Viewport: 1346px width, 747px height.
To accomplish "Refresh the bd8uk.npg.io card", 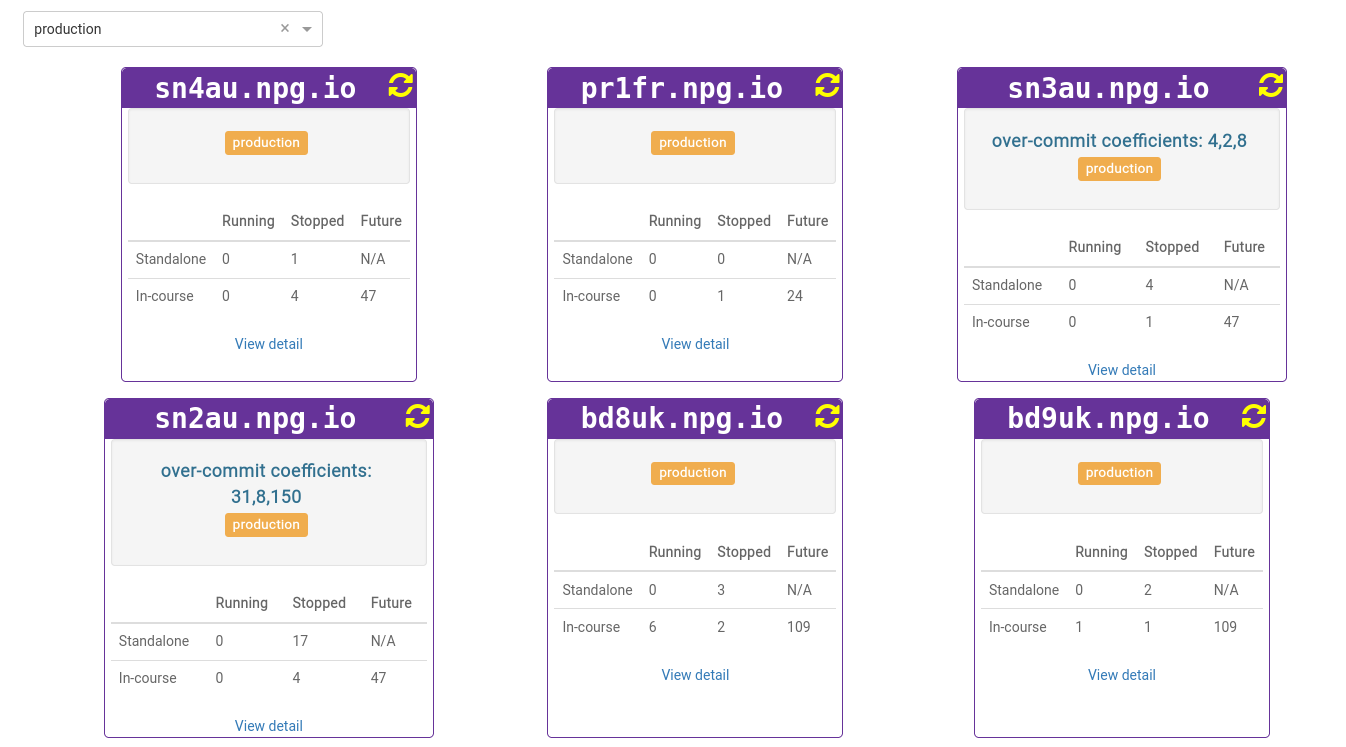I will coord(827,416).
